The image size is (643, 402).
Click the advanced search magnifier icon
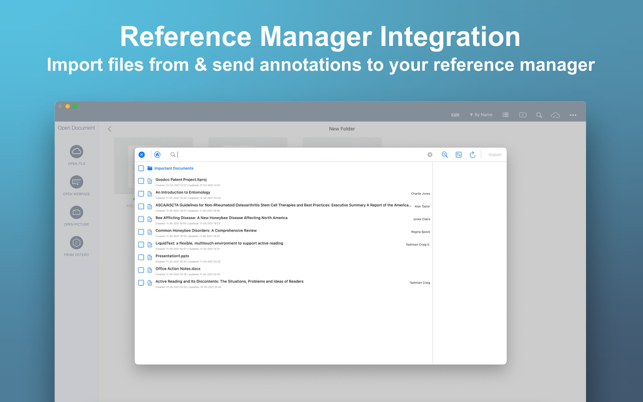point(445,155)
